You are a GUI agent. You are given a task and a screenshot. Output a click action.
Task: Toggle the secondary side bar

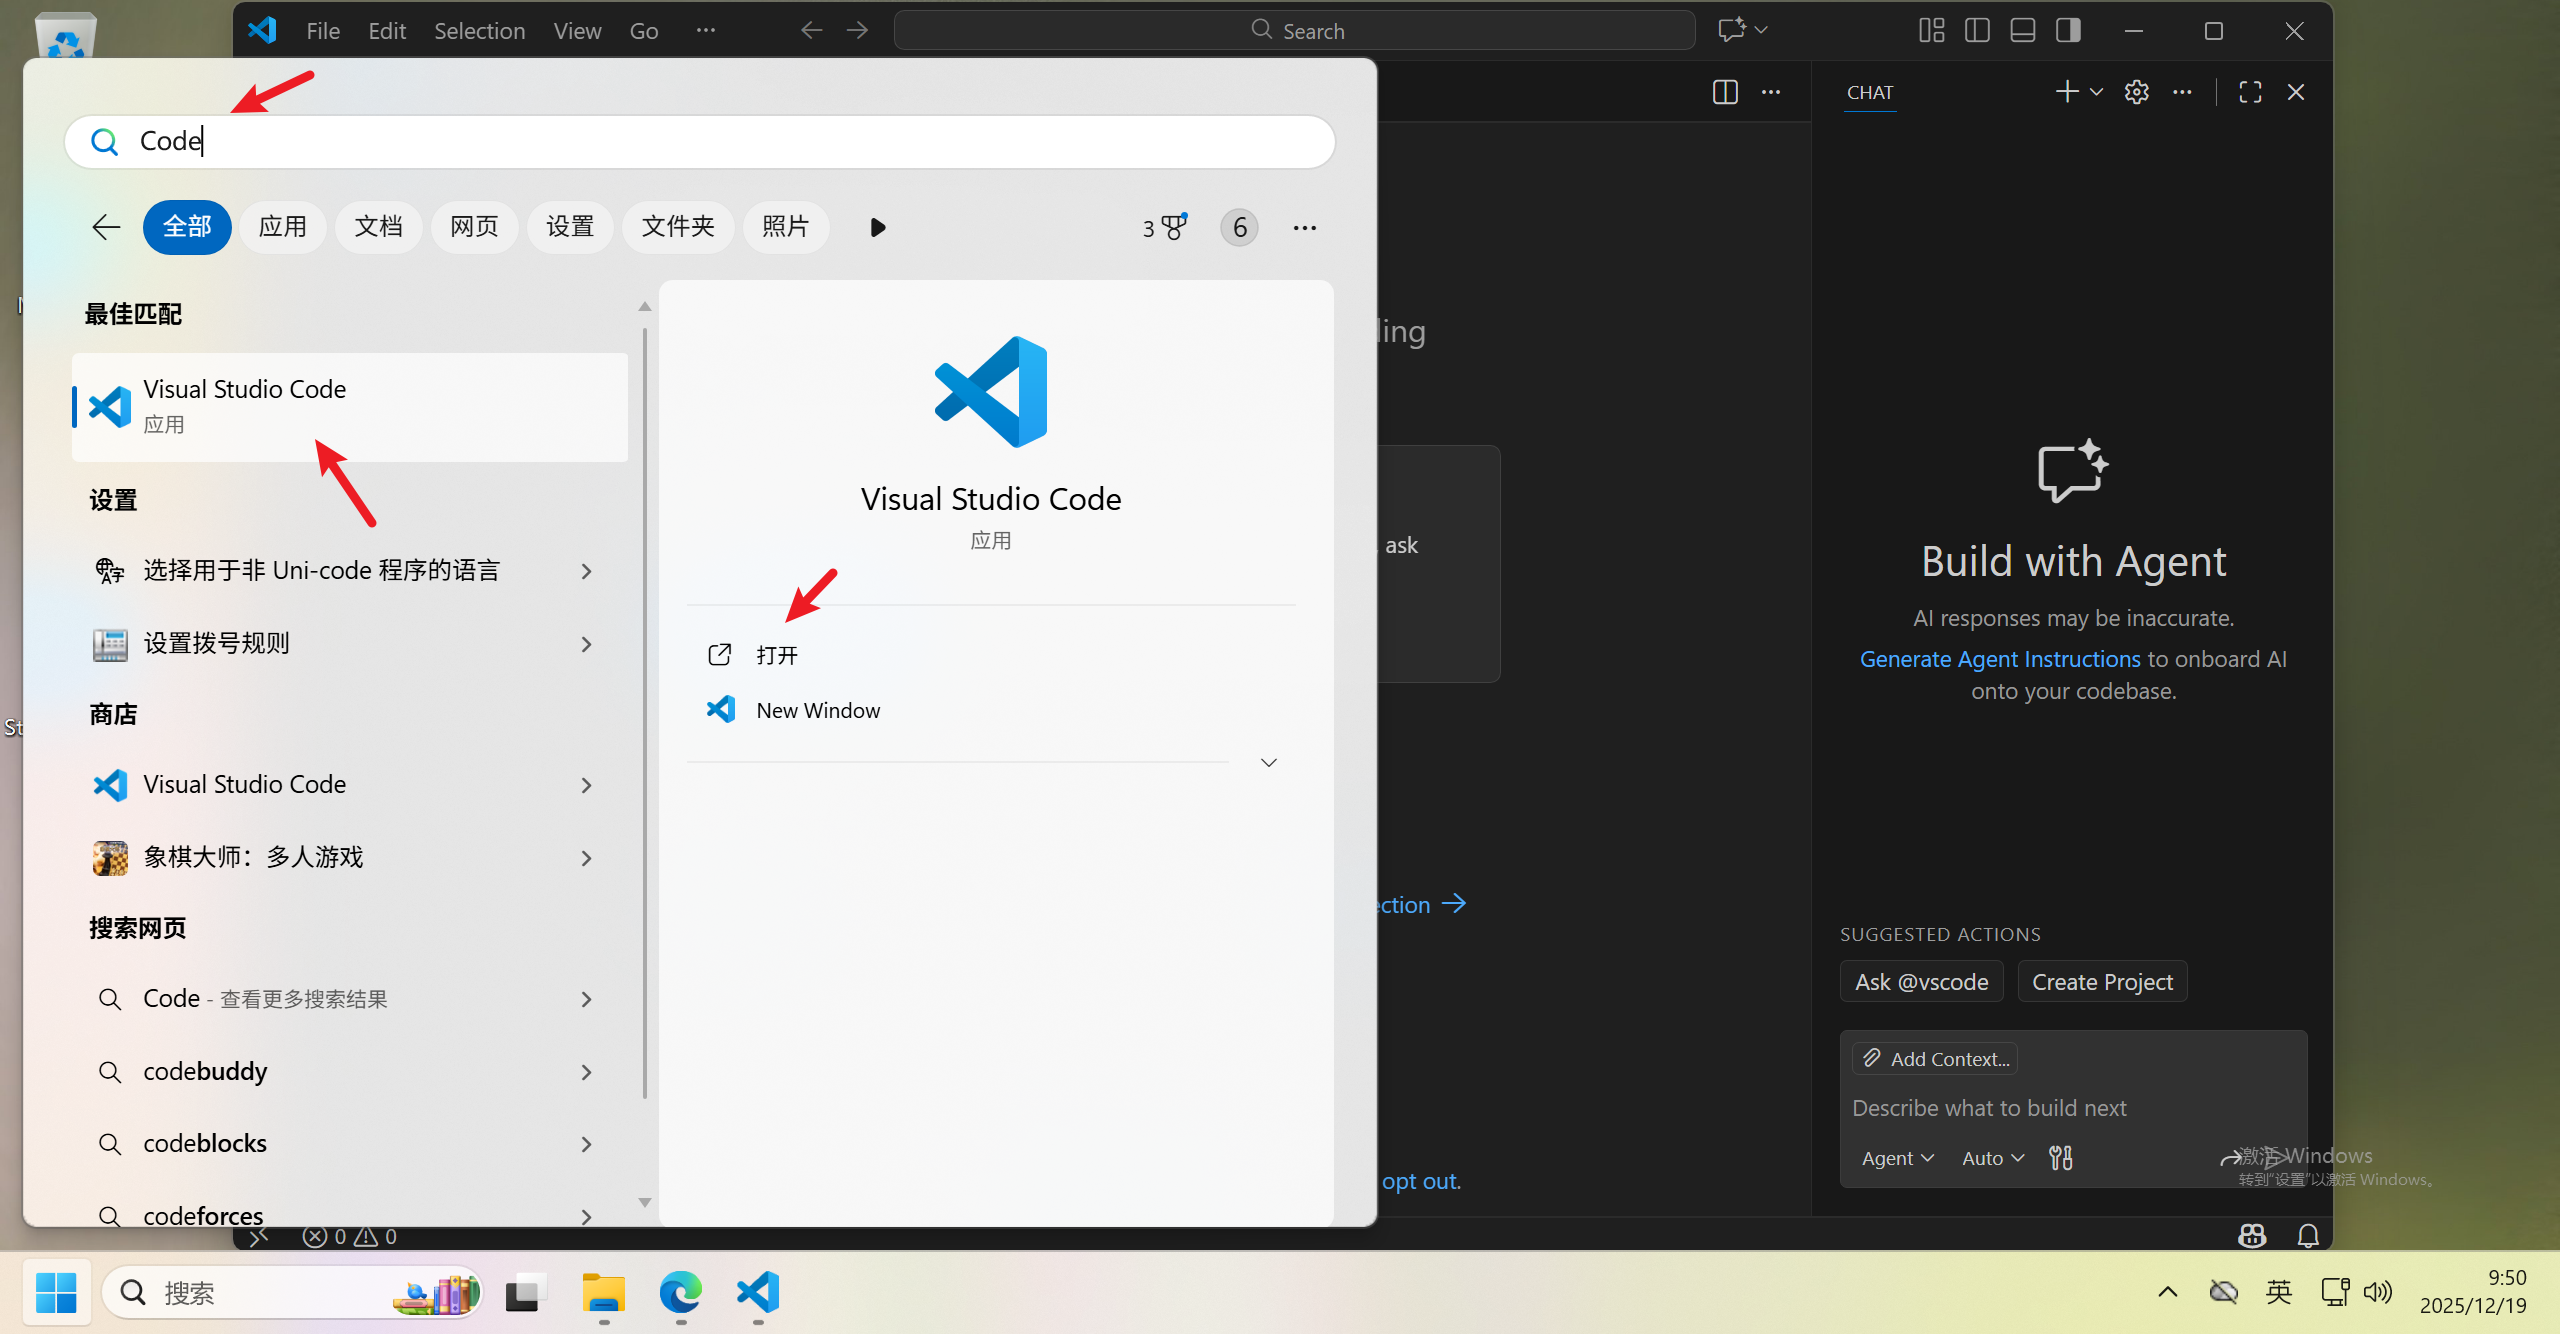2068,31
